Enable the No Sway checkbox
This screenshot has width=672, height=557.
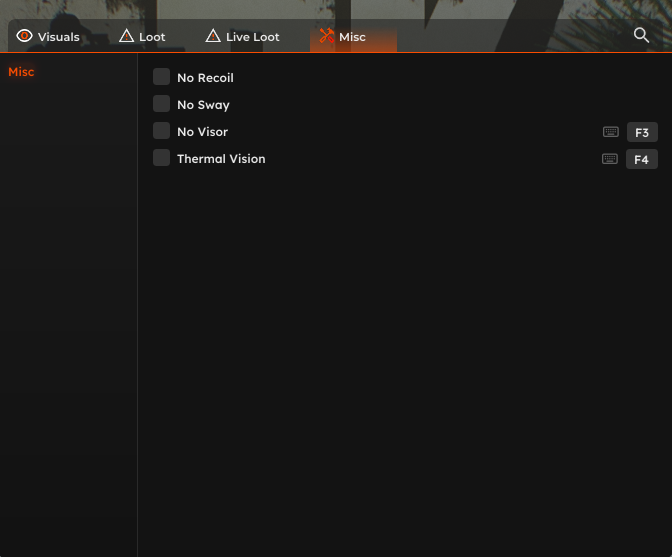[162, 104]
